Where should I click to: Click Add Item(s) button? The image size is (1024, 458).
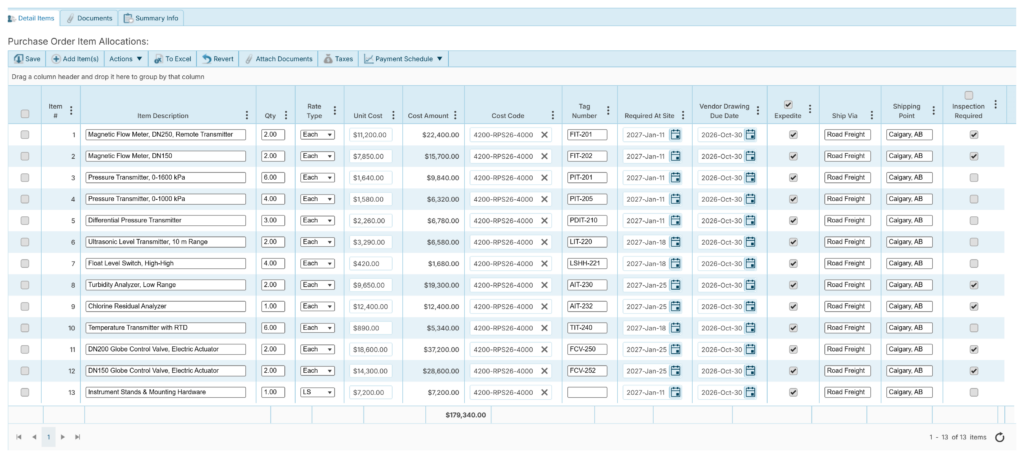coord(75,59)
